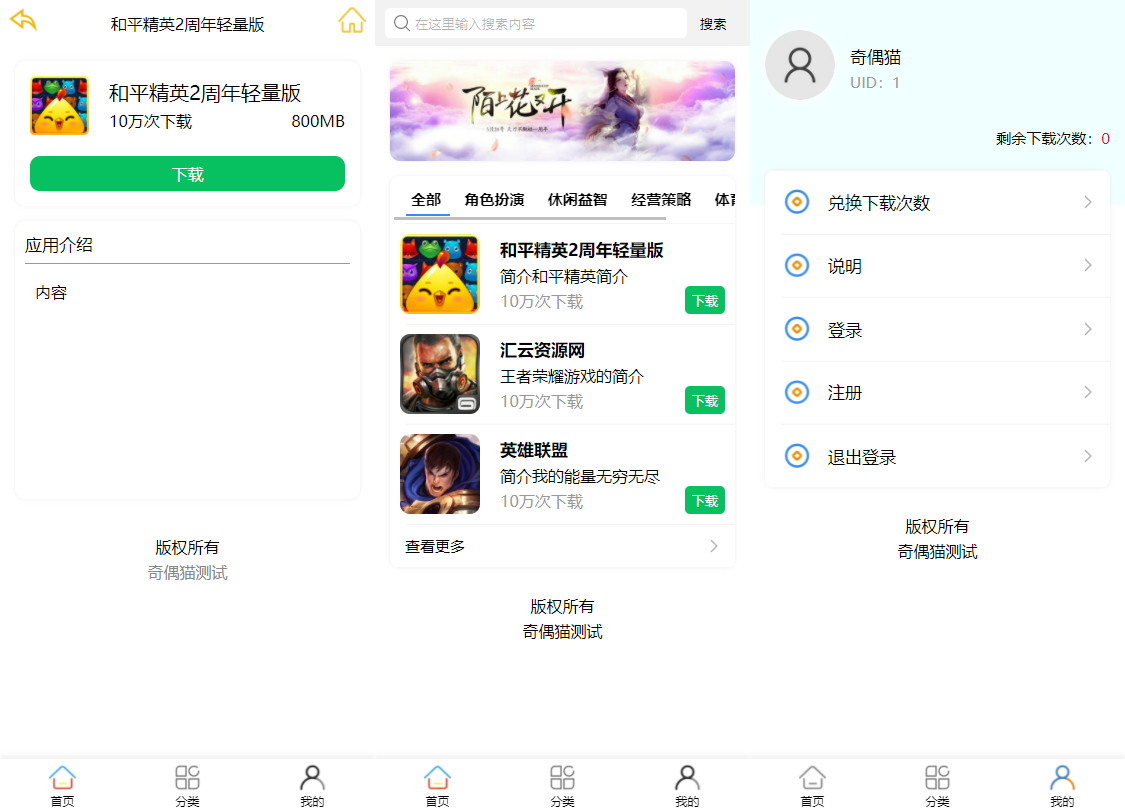1125x812 pixels.
Task: Click 简介我的能量无穷无尽 description text
Action: (x=580, y=476)
